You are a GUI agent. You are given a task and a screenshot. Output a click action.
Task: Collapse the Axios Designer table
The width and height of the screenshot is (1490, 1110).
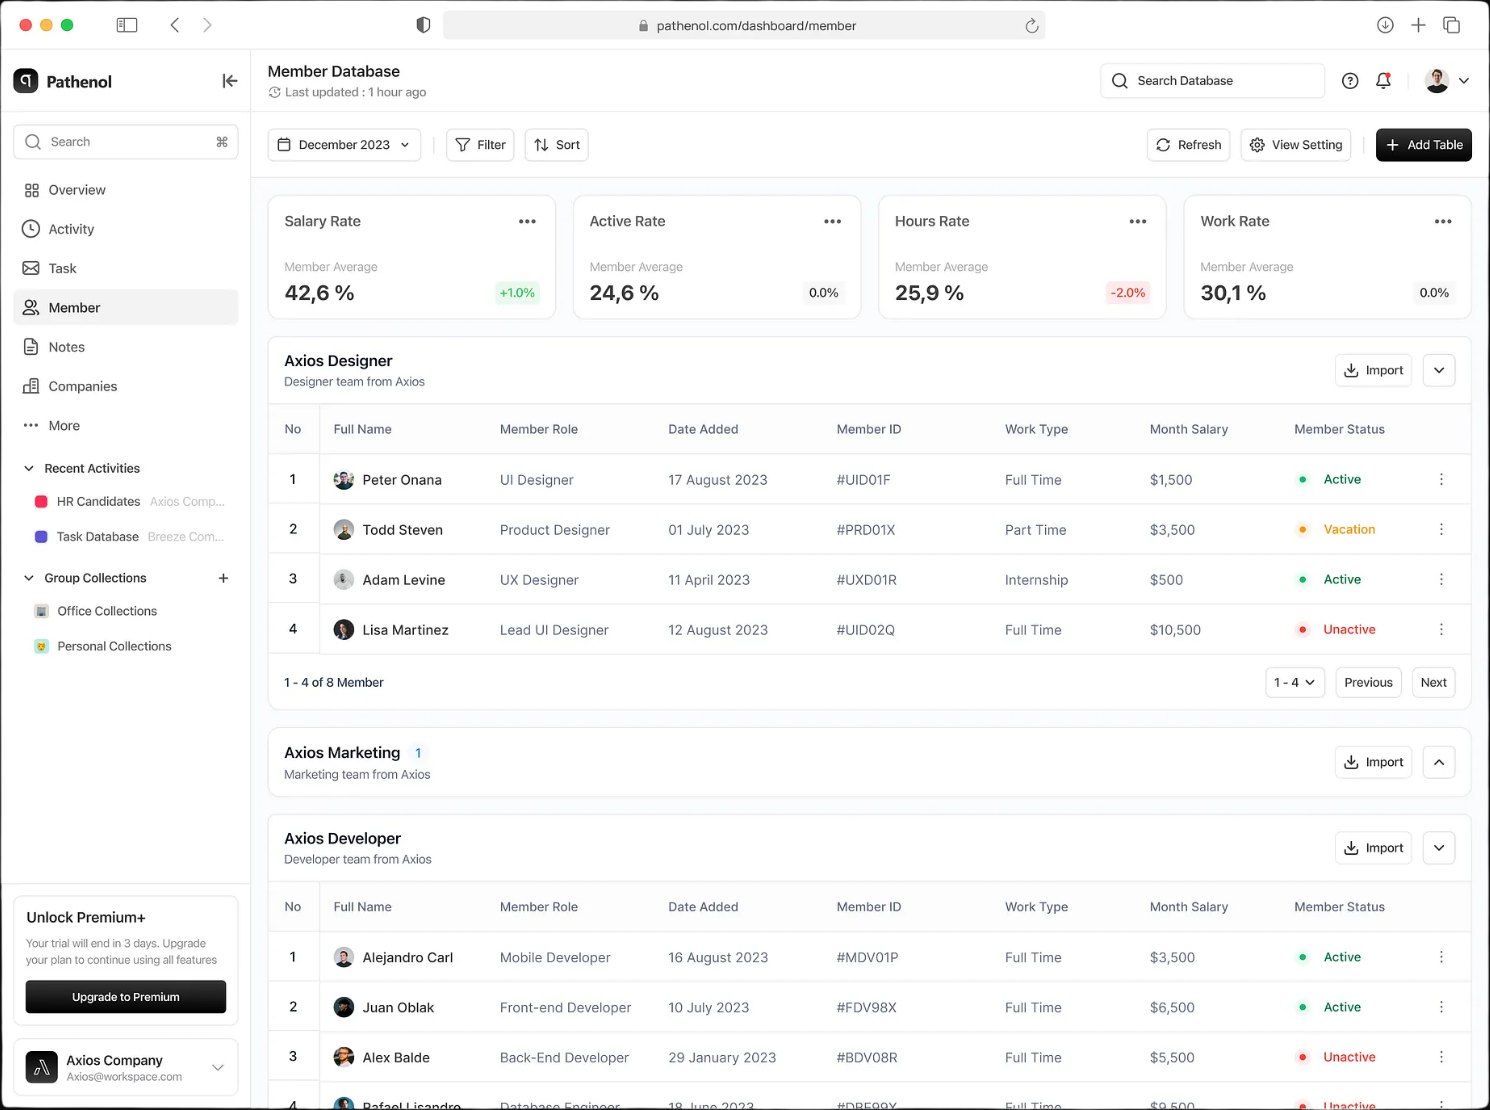(x=1438, y=370)
